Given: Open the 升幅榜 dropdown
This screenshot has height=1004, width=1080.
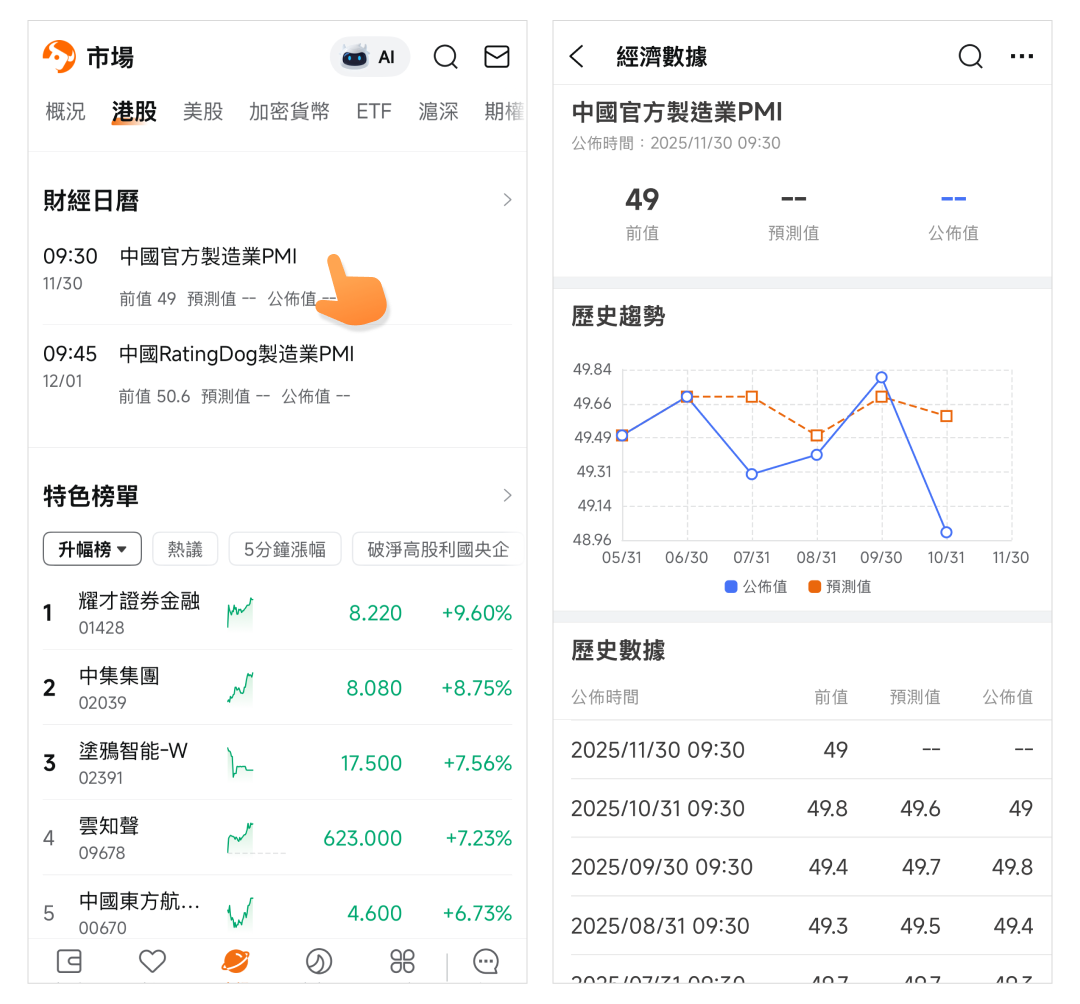Looking at the screenshot, I should [92, 549].
